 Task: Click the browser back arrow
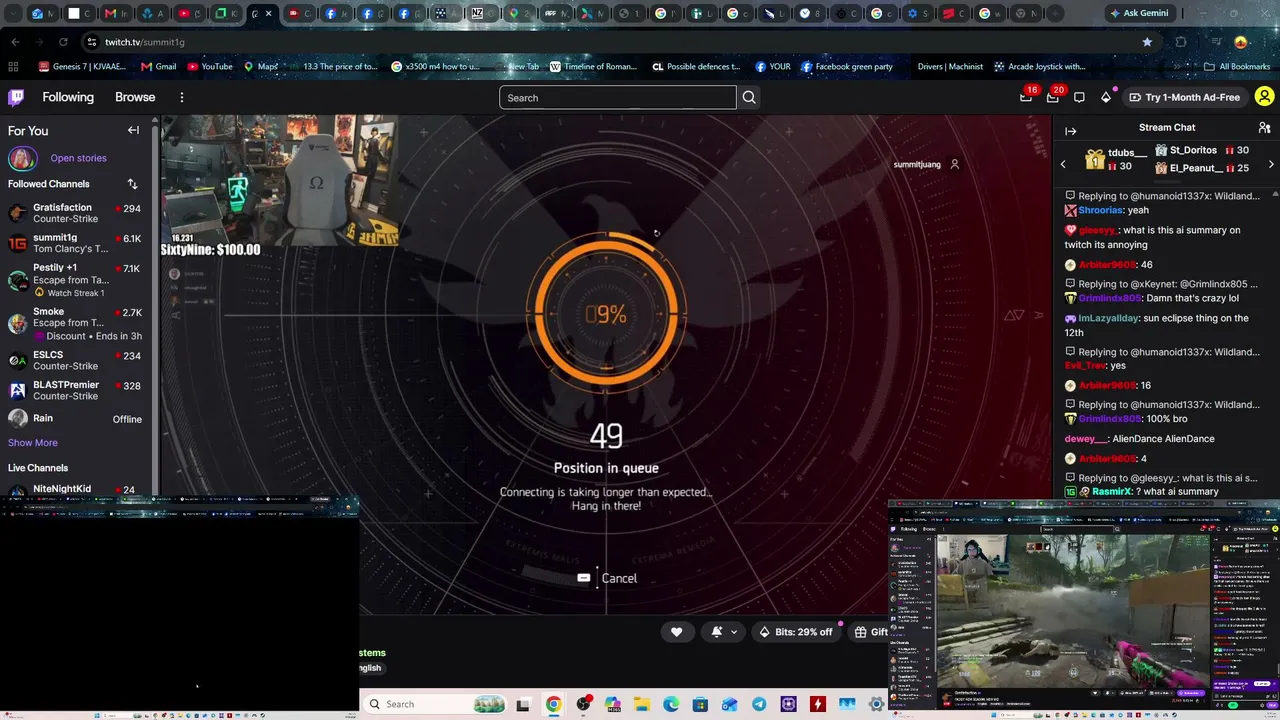click(15, 42)
